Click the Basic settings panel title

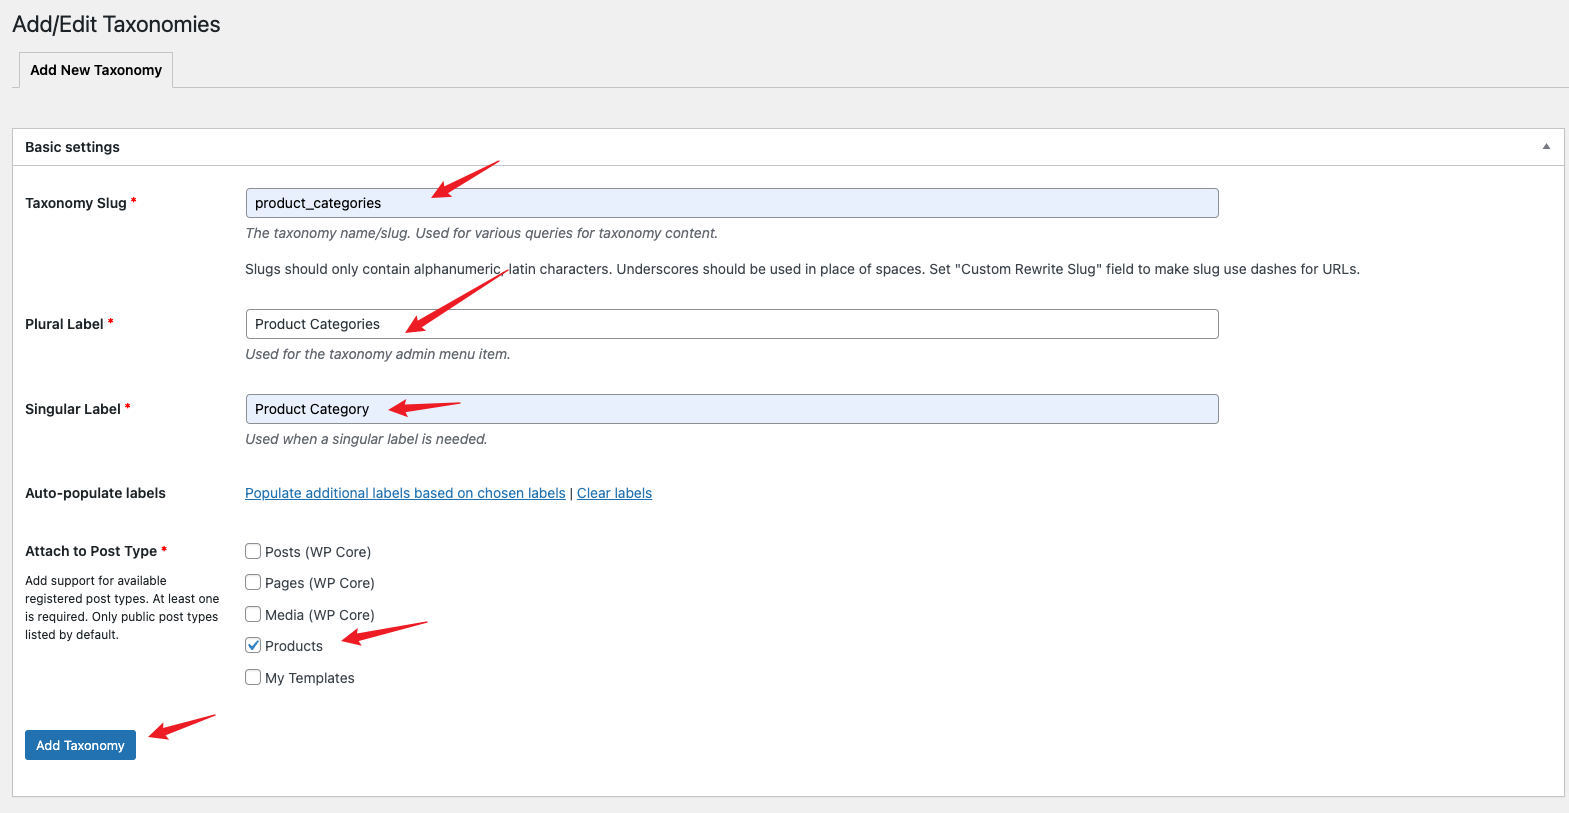coord(72,147)
